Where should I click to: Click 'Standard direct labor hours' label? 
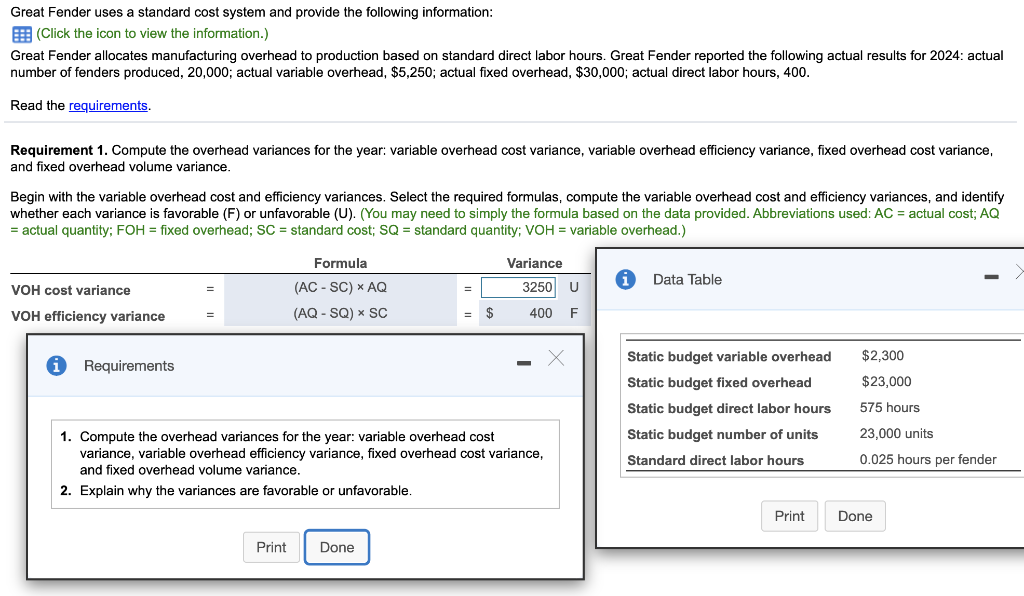[x=715, y=460]
